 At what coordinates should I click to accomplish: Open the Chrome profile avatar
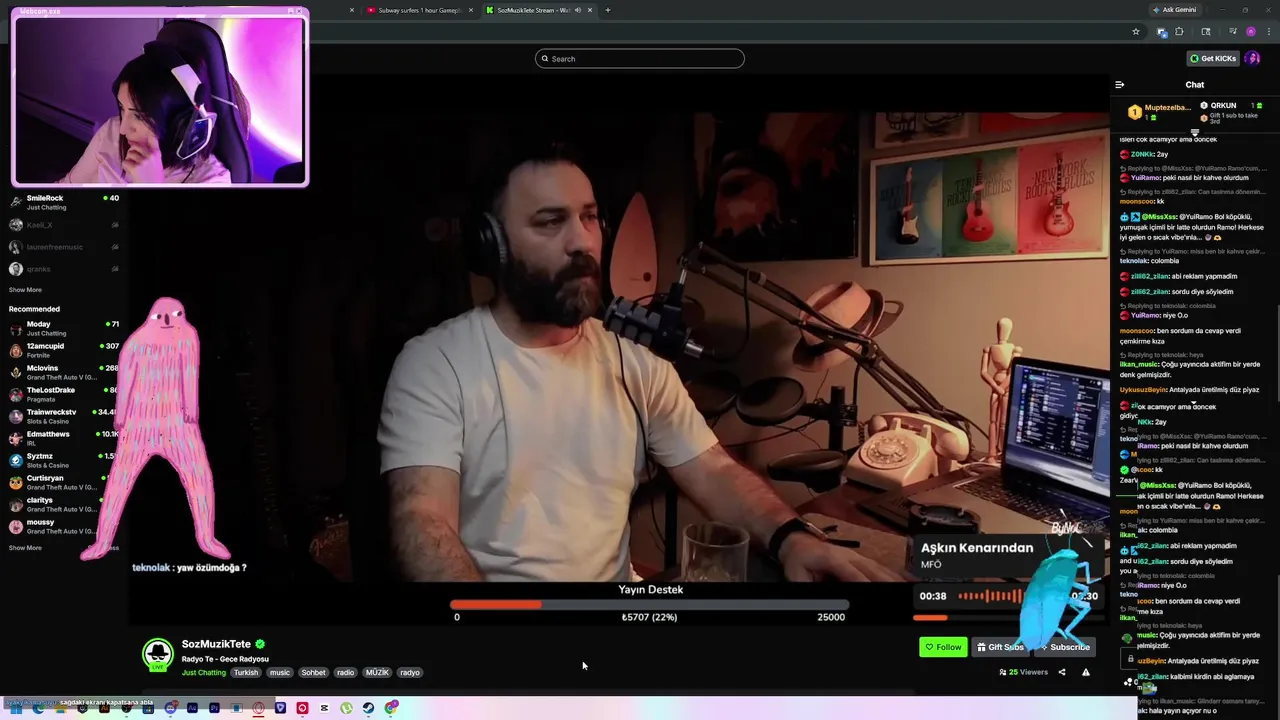point(1250,32)
